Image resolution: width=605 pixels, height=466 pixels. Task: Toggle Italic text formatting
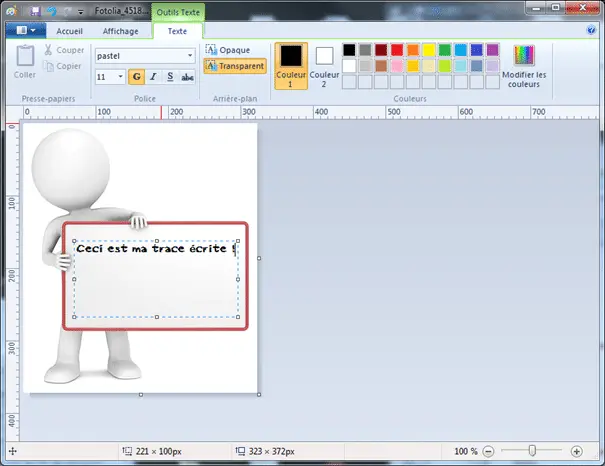[x=153, y=77]
